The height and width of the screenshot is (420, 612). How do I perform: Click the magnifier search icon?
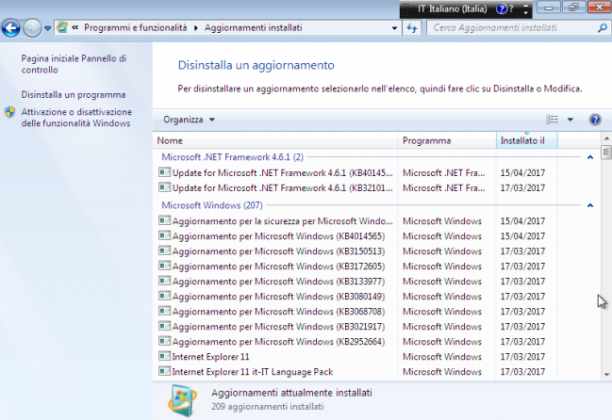(x=602, y=28)
